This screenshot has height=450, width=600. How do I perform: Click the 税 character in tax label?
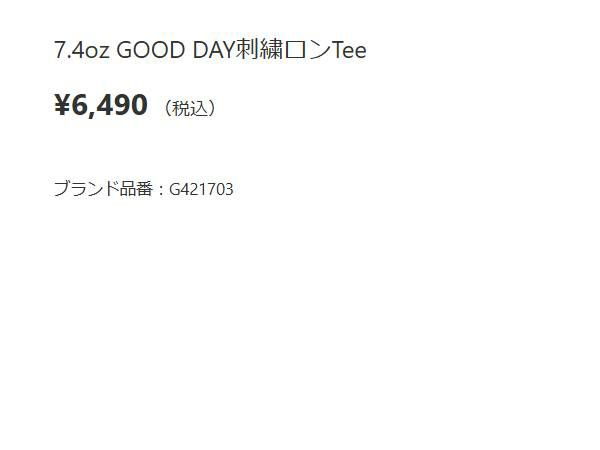[x=181, y=108]
